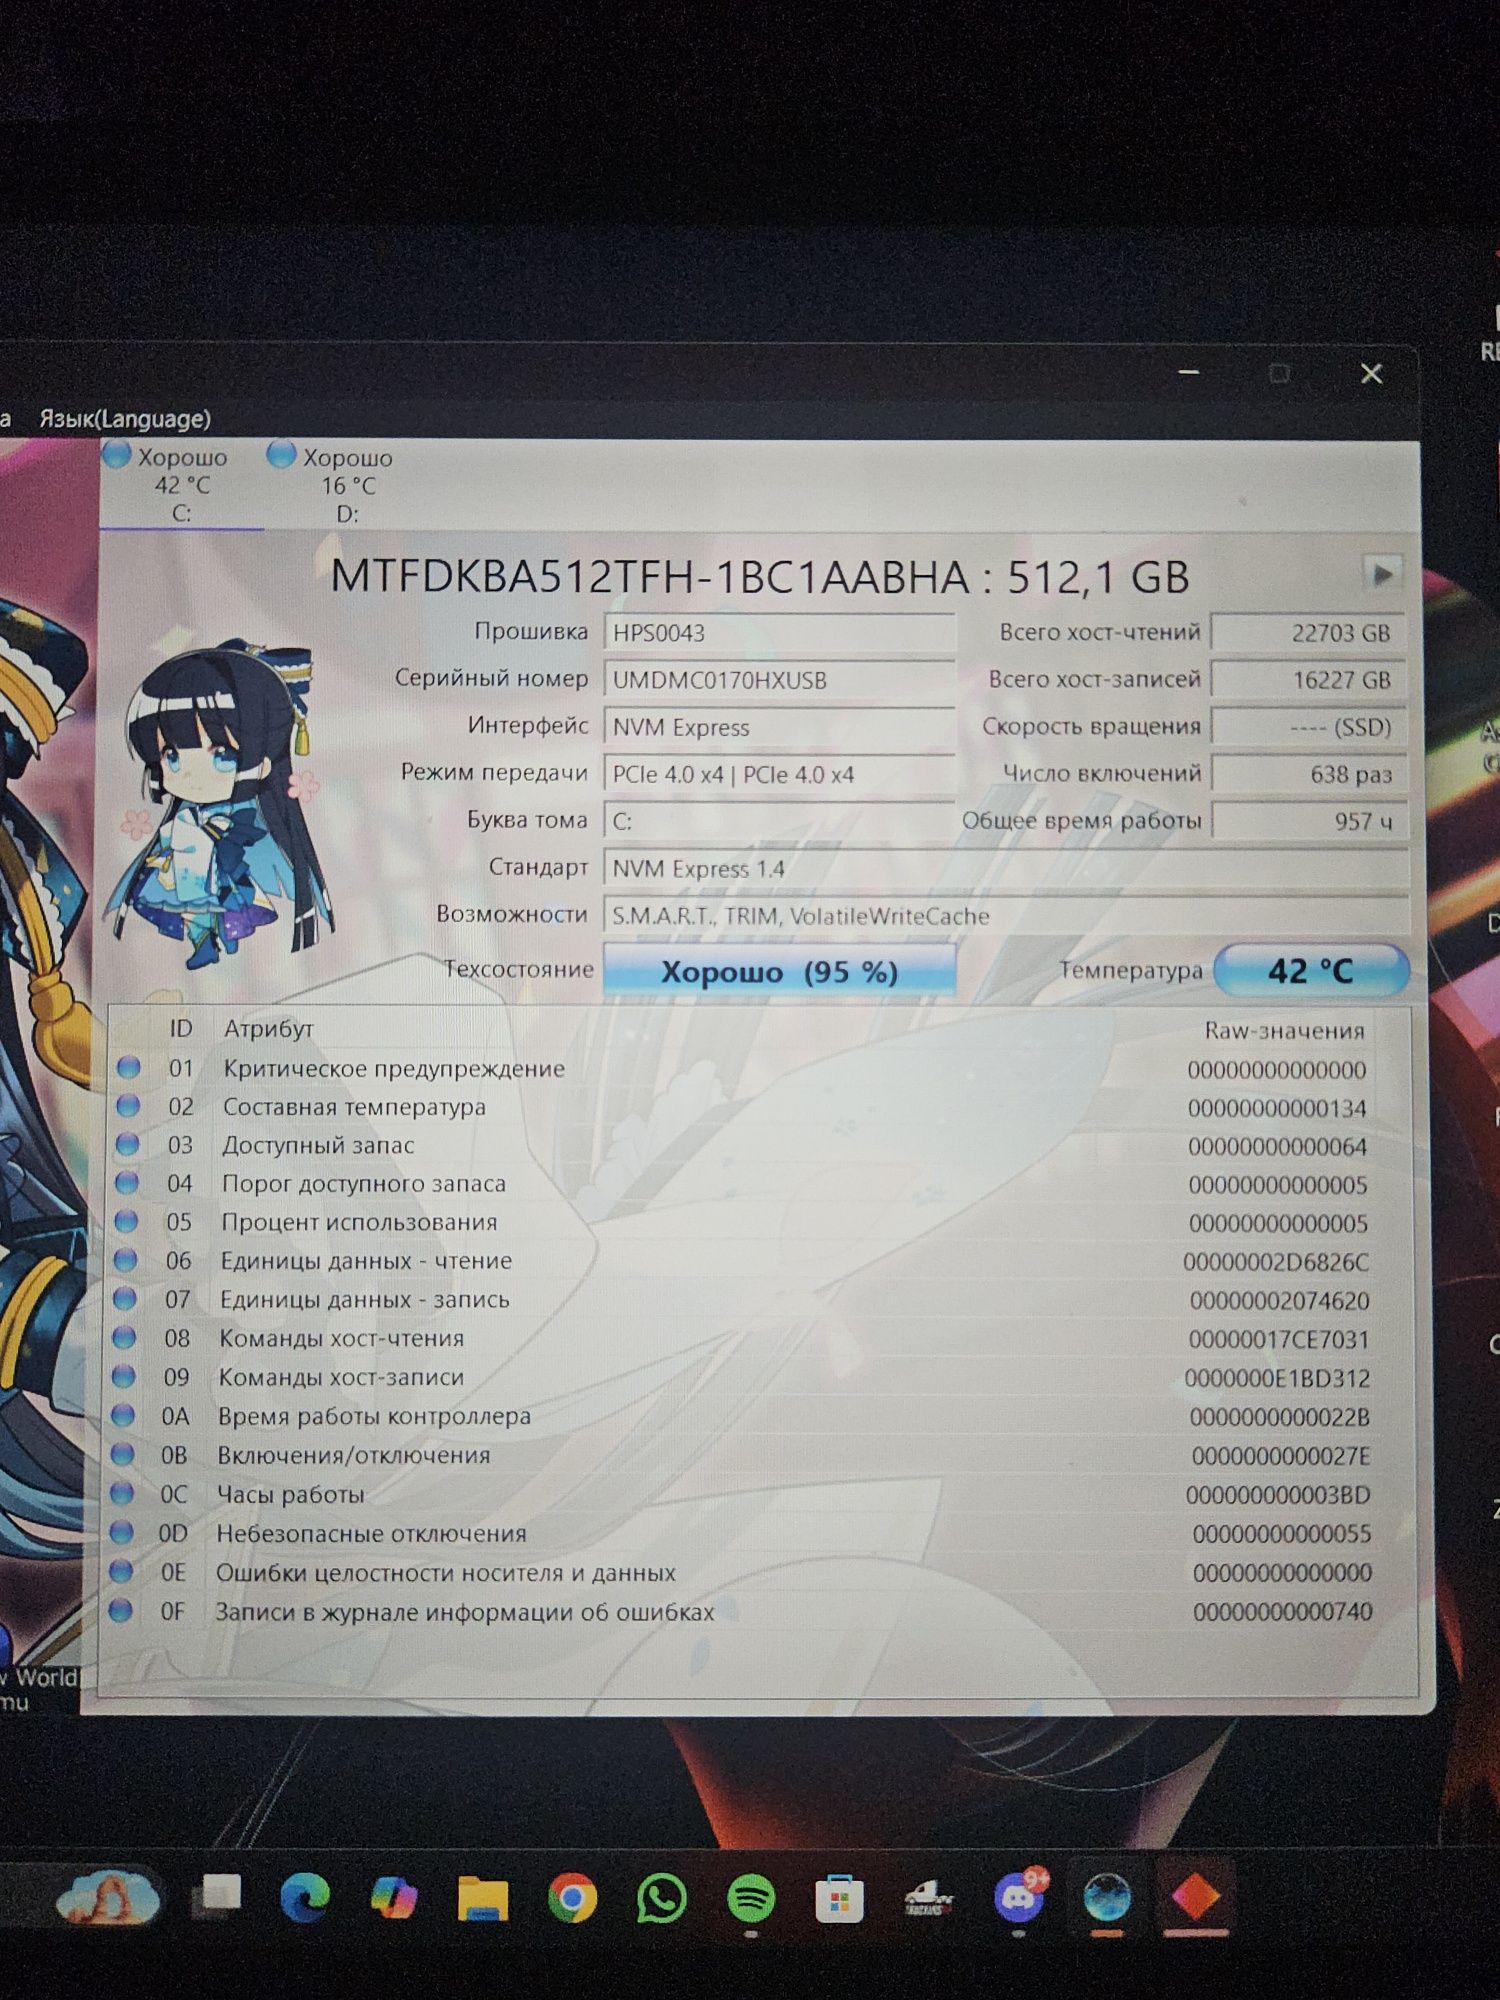Click the globe app icon on the taskbar

tap(1107, 1897)
